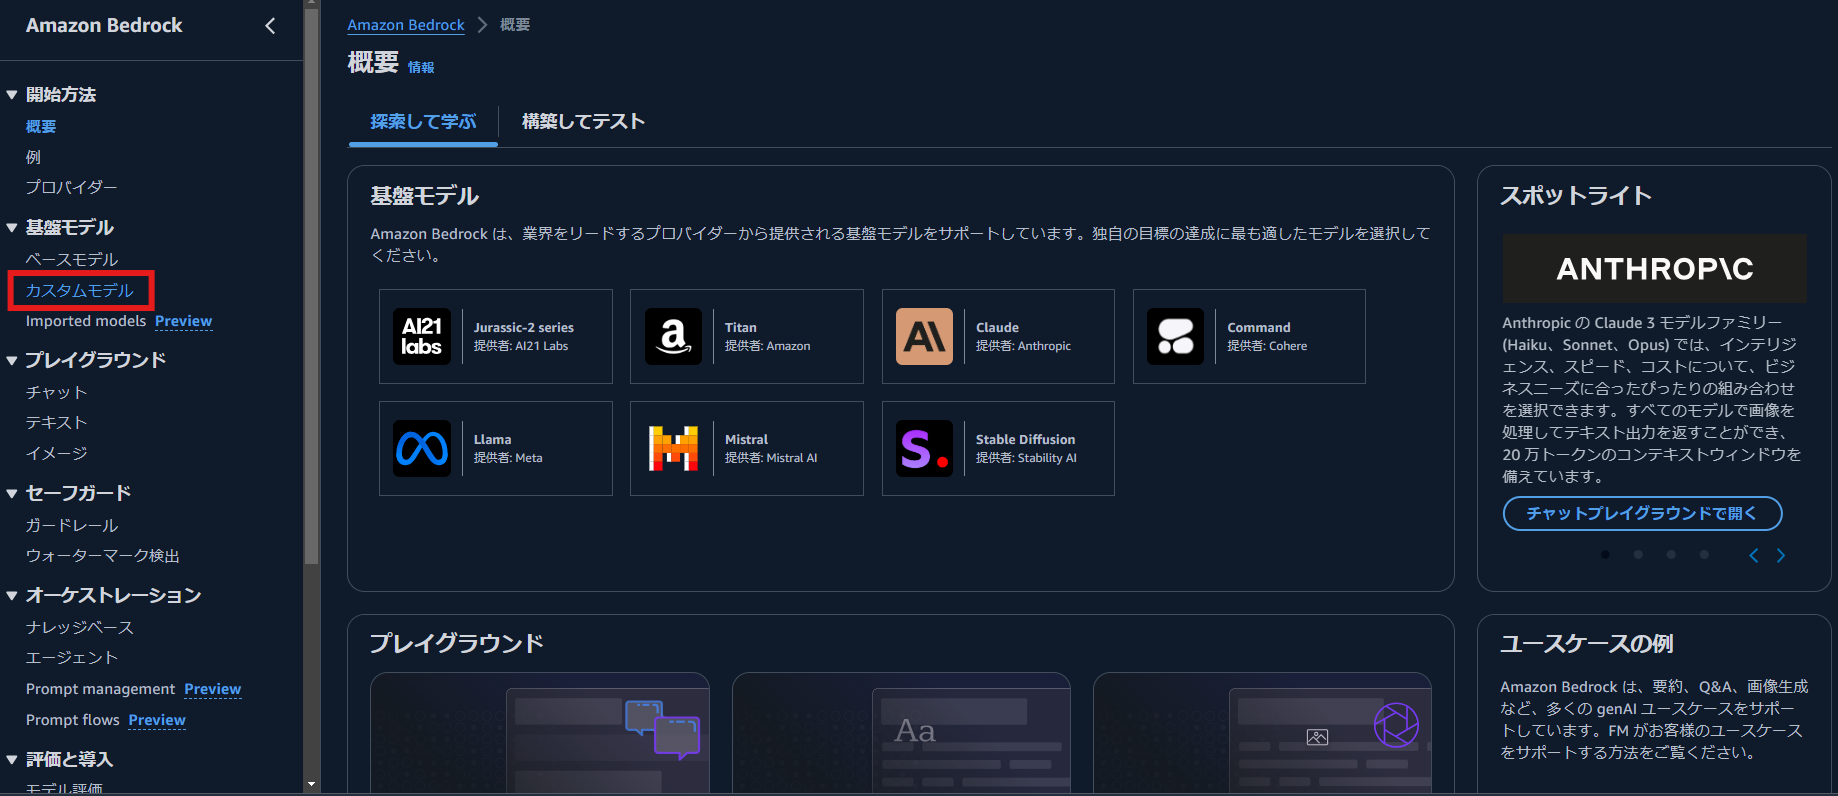
Task: Open the ウォーターマーク検出 sidebar item
Action: 102,555
